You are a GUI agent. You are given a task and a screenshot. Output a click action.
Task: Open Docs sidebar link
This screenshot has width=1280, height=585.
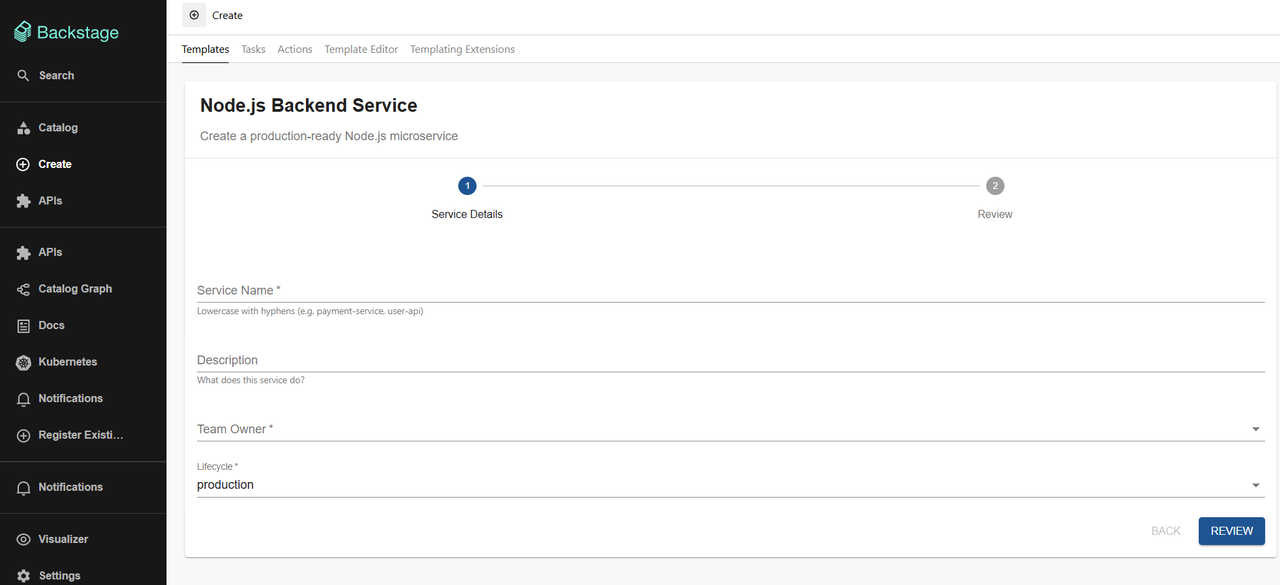(83, 326)
